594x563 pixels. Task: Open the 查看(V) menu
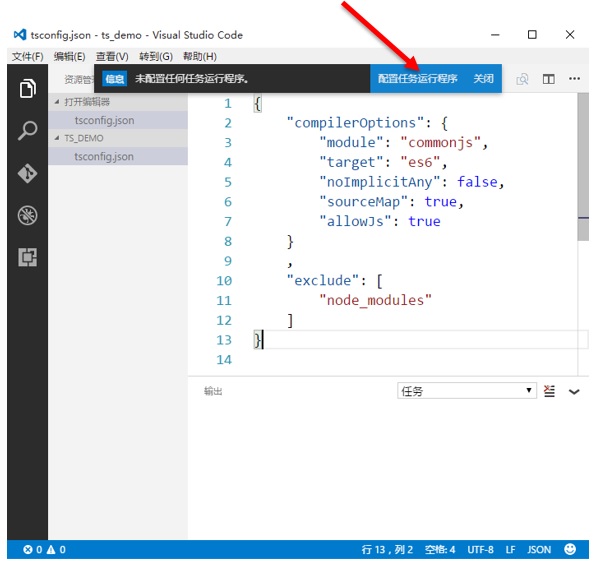click(112, 56)
